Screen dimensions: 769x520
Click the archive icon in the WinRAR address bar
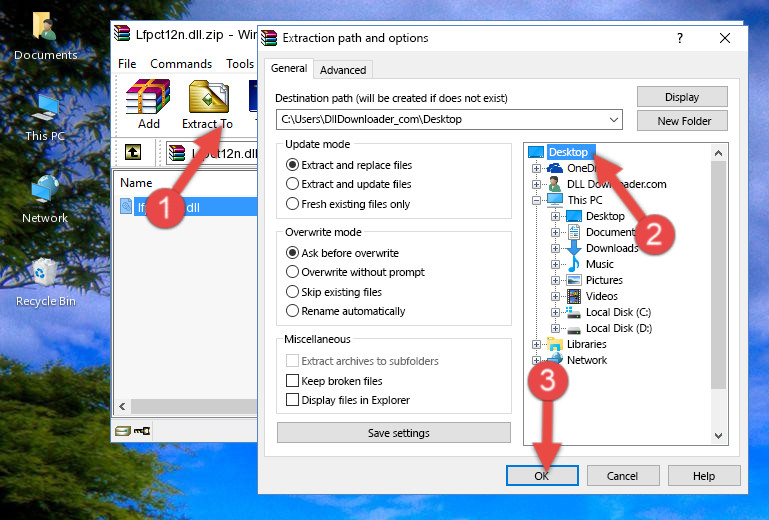tap(177, 153)
